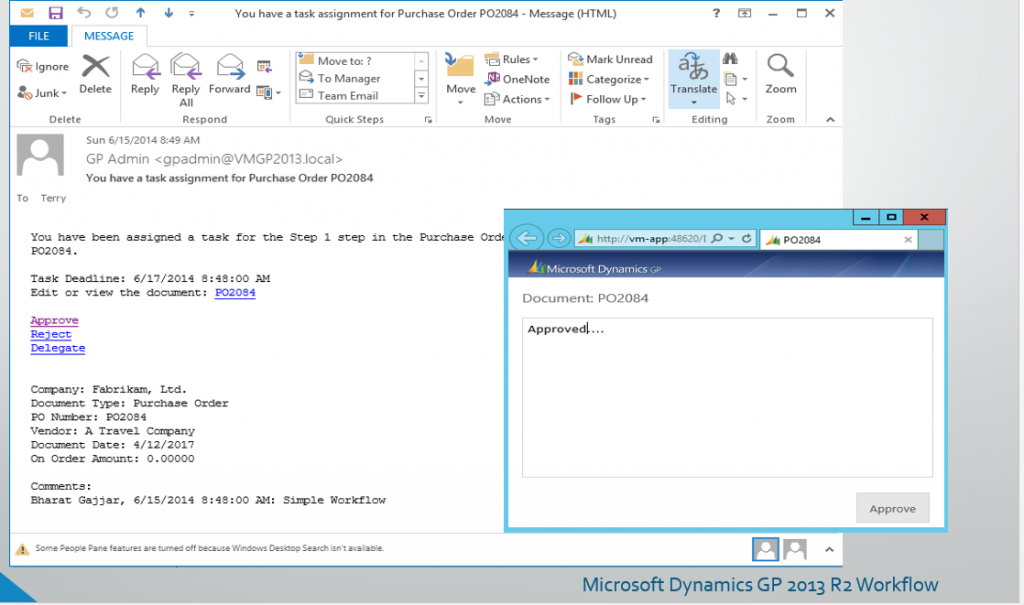Open the Customize Quick Access Toolbar arrow
The height and width of the screenshot is (605, 1024).
click(x=191, y=13)
